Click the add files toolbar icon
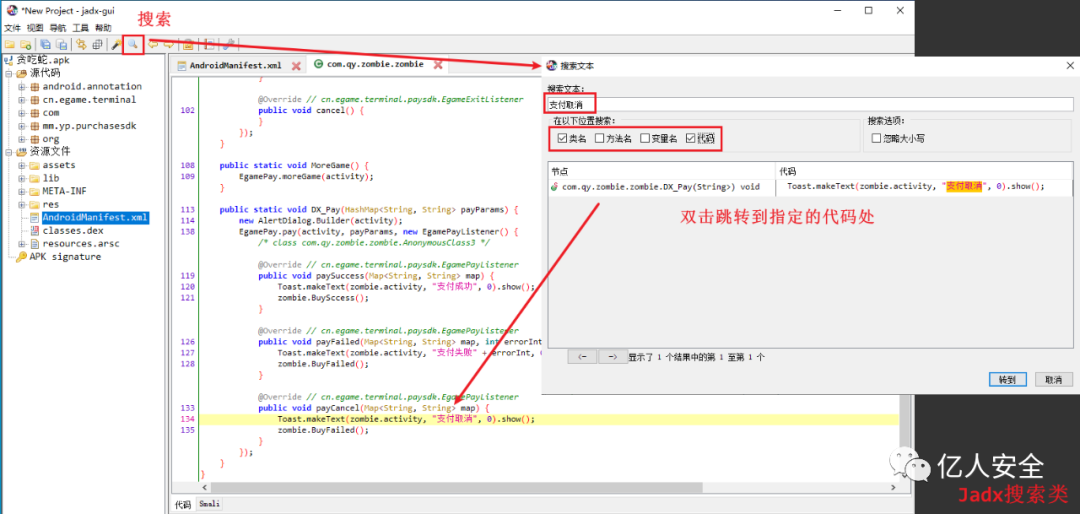This screenshot has height=514, width=1080. point(25,45)
